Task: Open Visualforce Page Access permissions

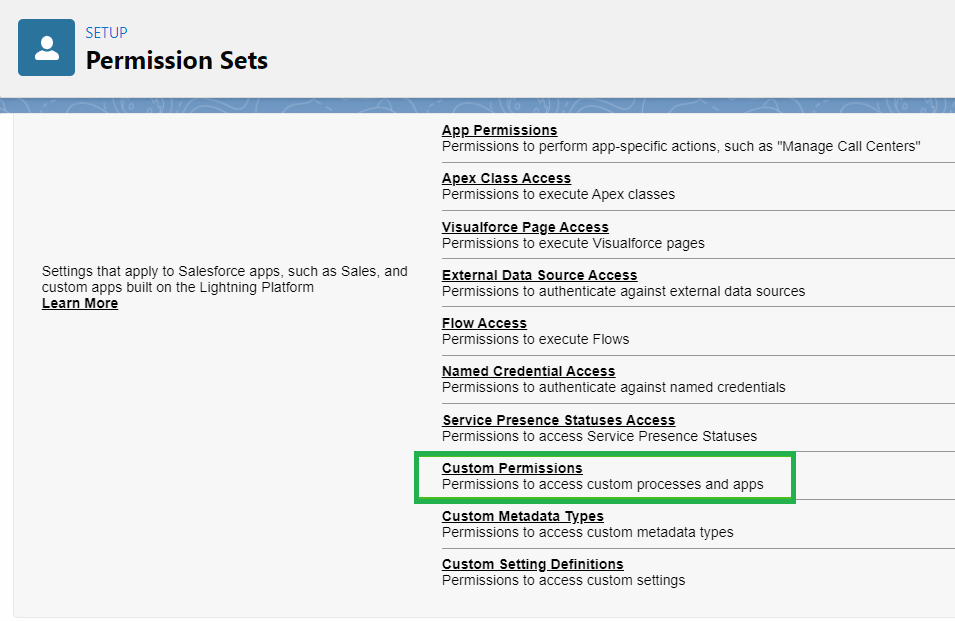Action: pos(525,227)
